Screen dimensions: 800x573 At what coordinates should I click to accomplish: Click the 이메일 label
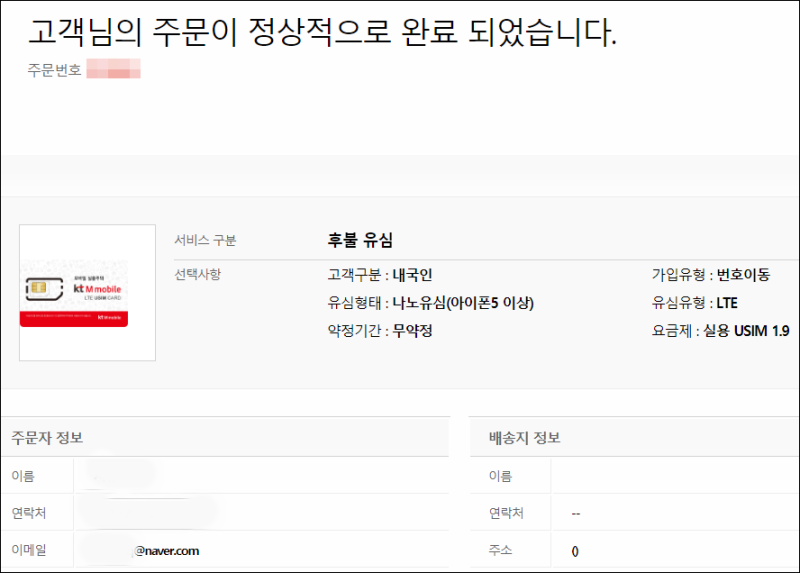(x=29, y=550)
